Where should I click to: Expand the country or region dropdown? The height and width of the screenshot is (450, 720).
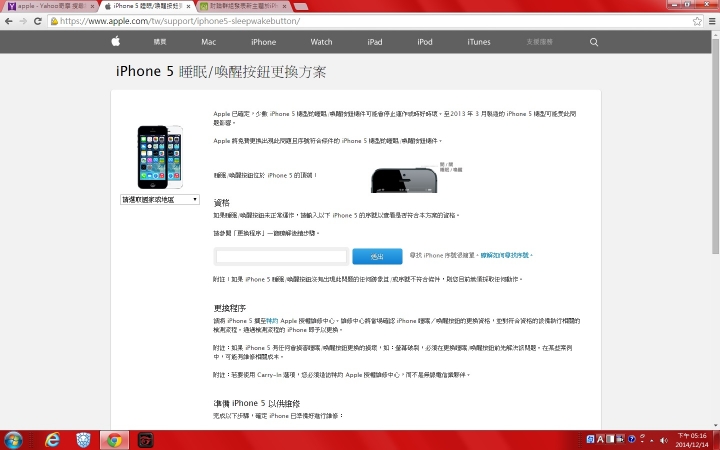159,199
